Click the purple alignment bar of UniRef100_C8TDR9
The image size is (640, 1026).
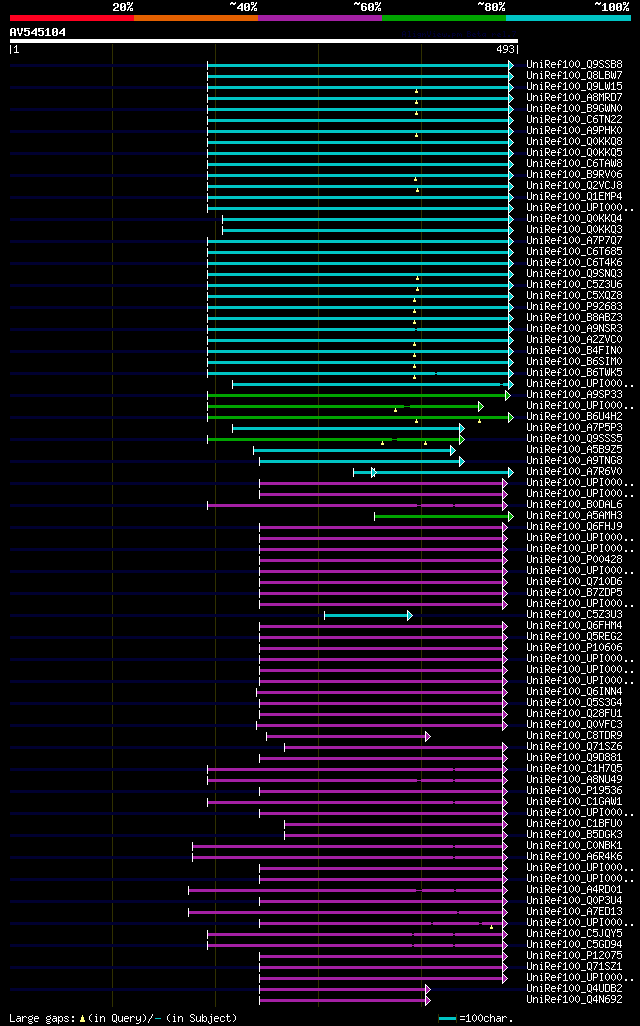pos(348,736)
